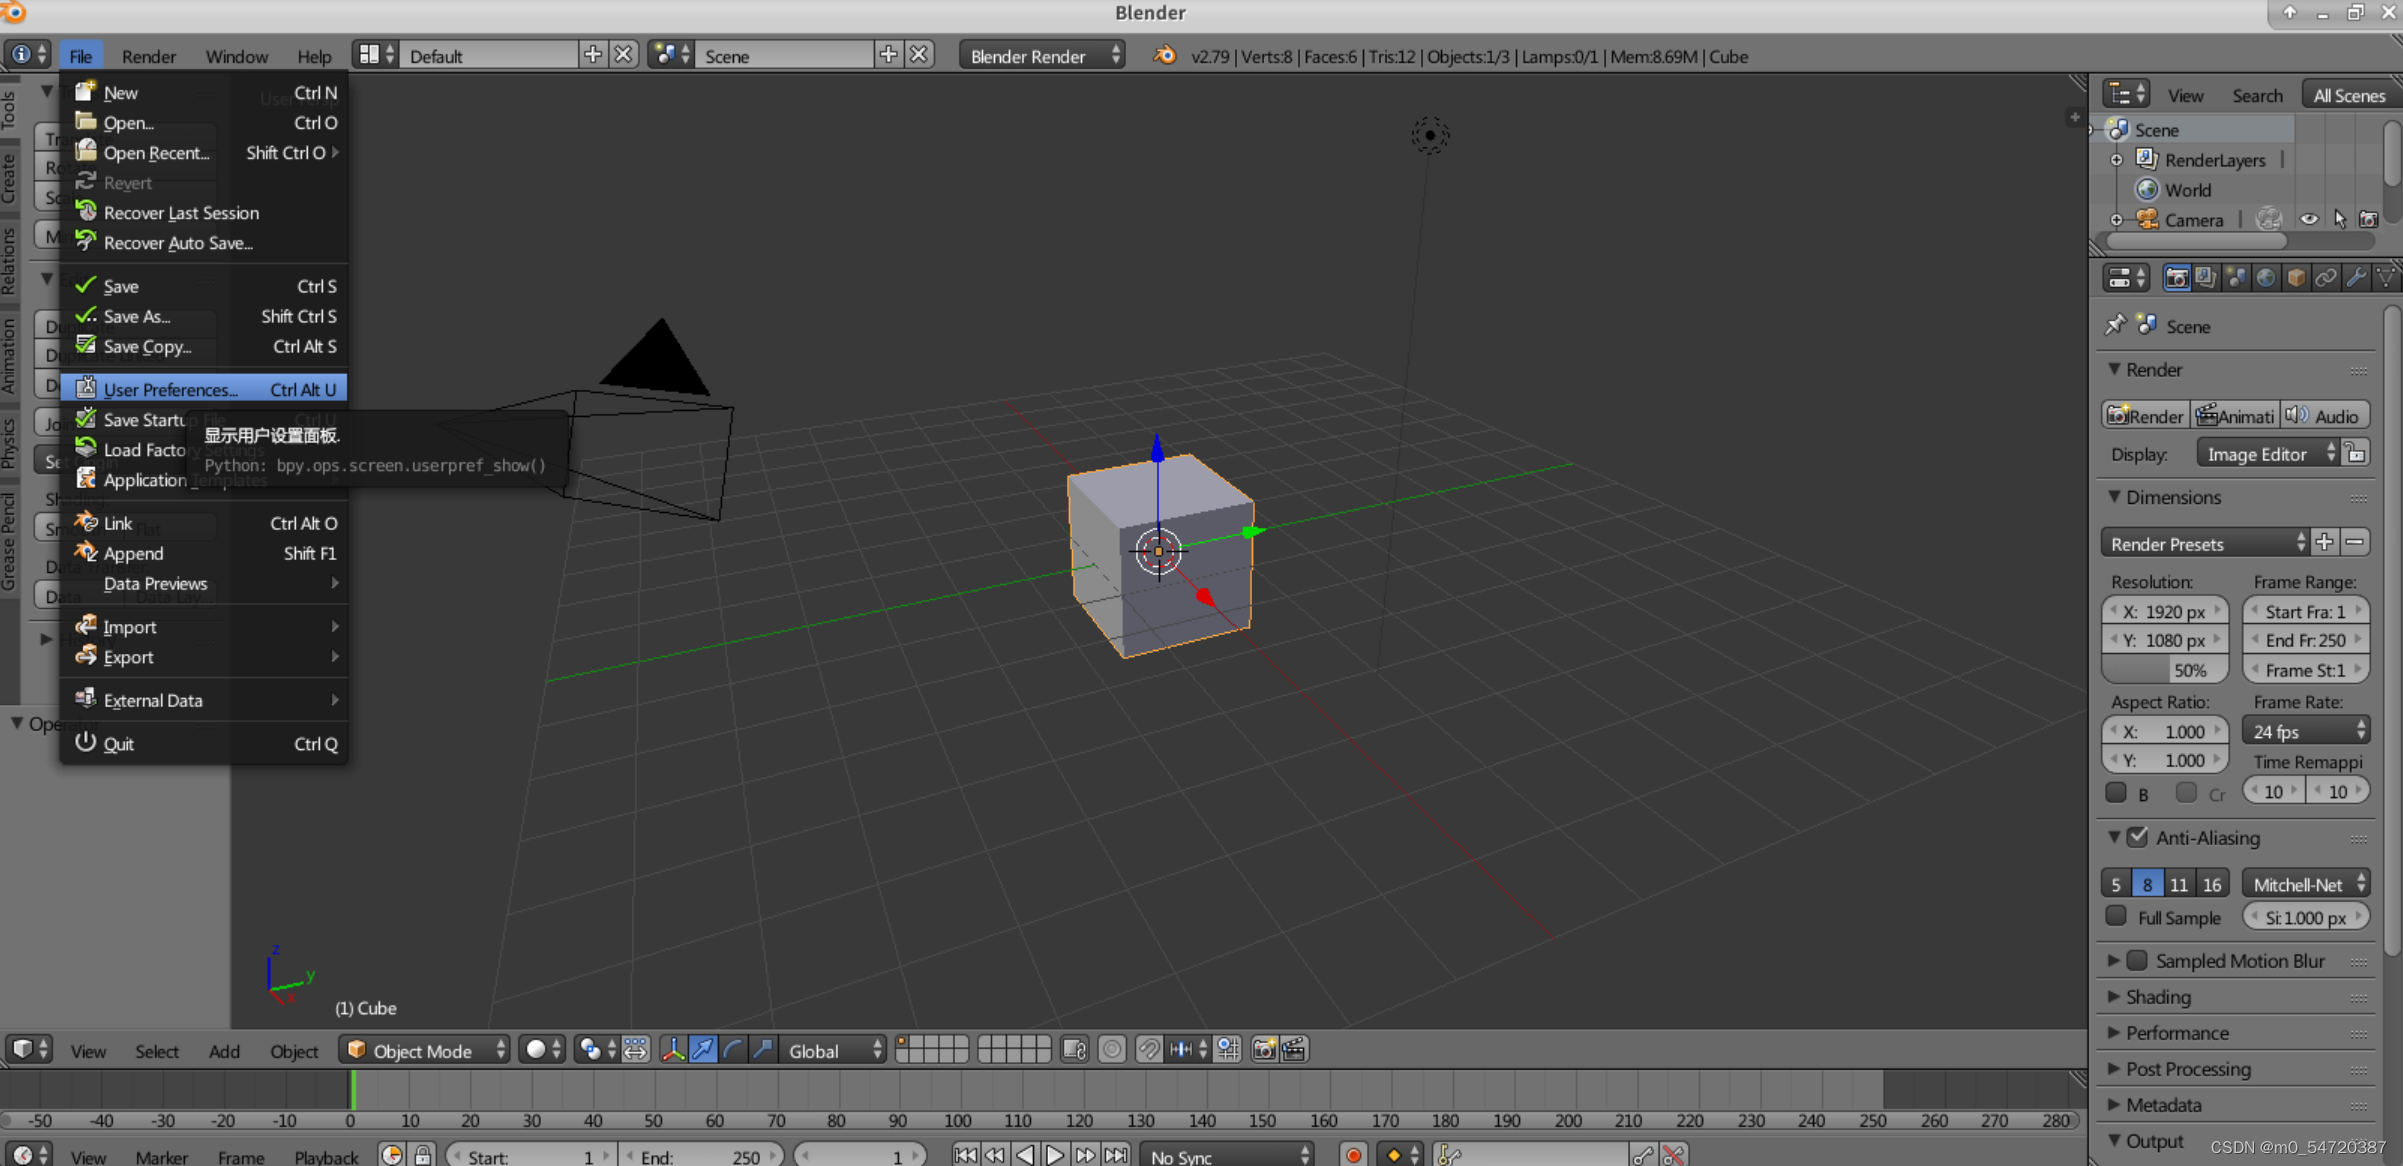Screen dimensions: 2403x1166
Task: Toggle the 3D manipulator widget icon
Action: 673,1050
